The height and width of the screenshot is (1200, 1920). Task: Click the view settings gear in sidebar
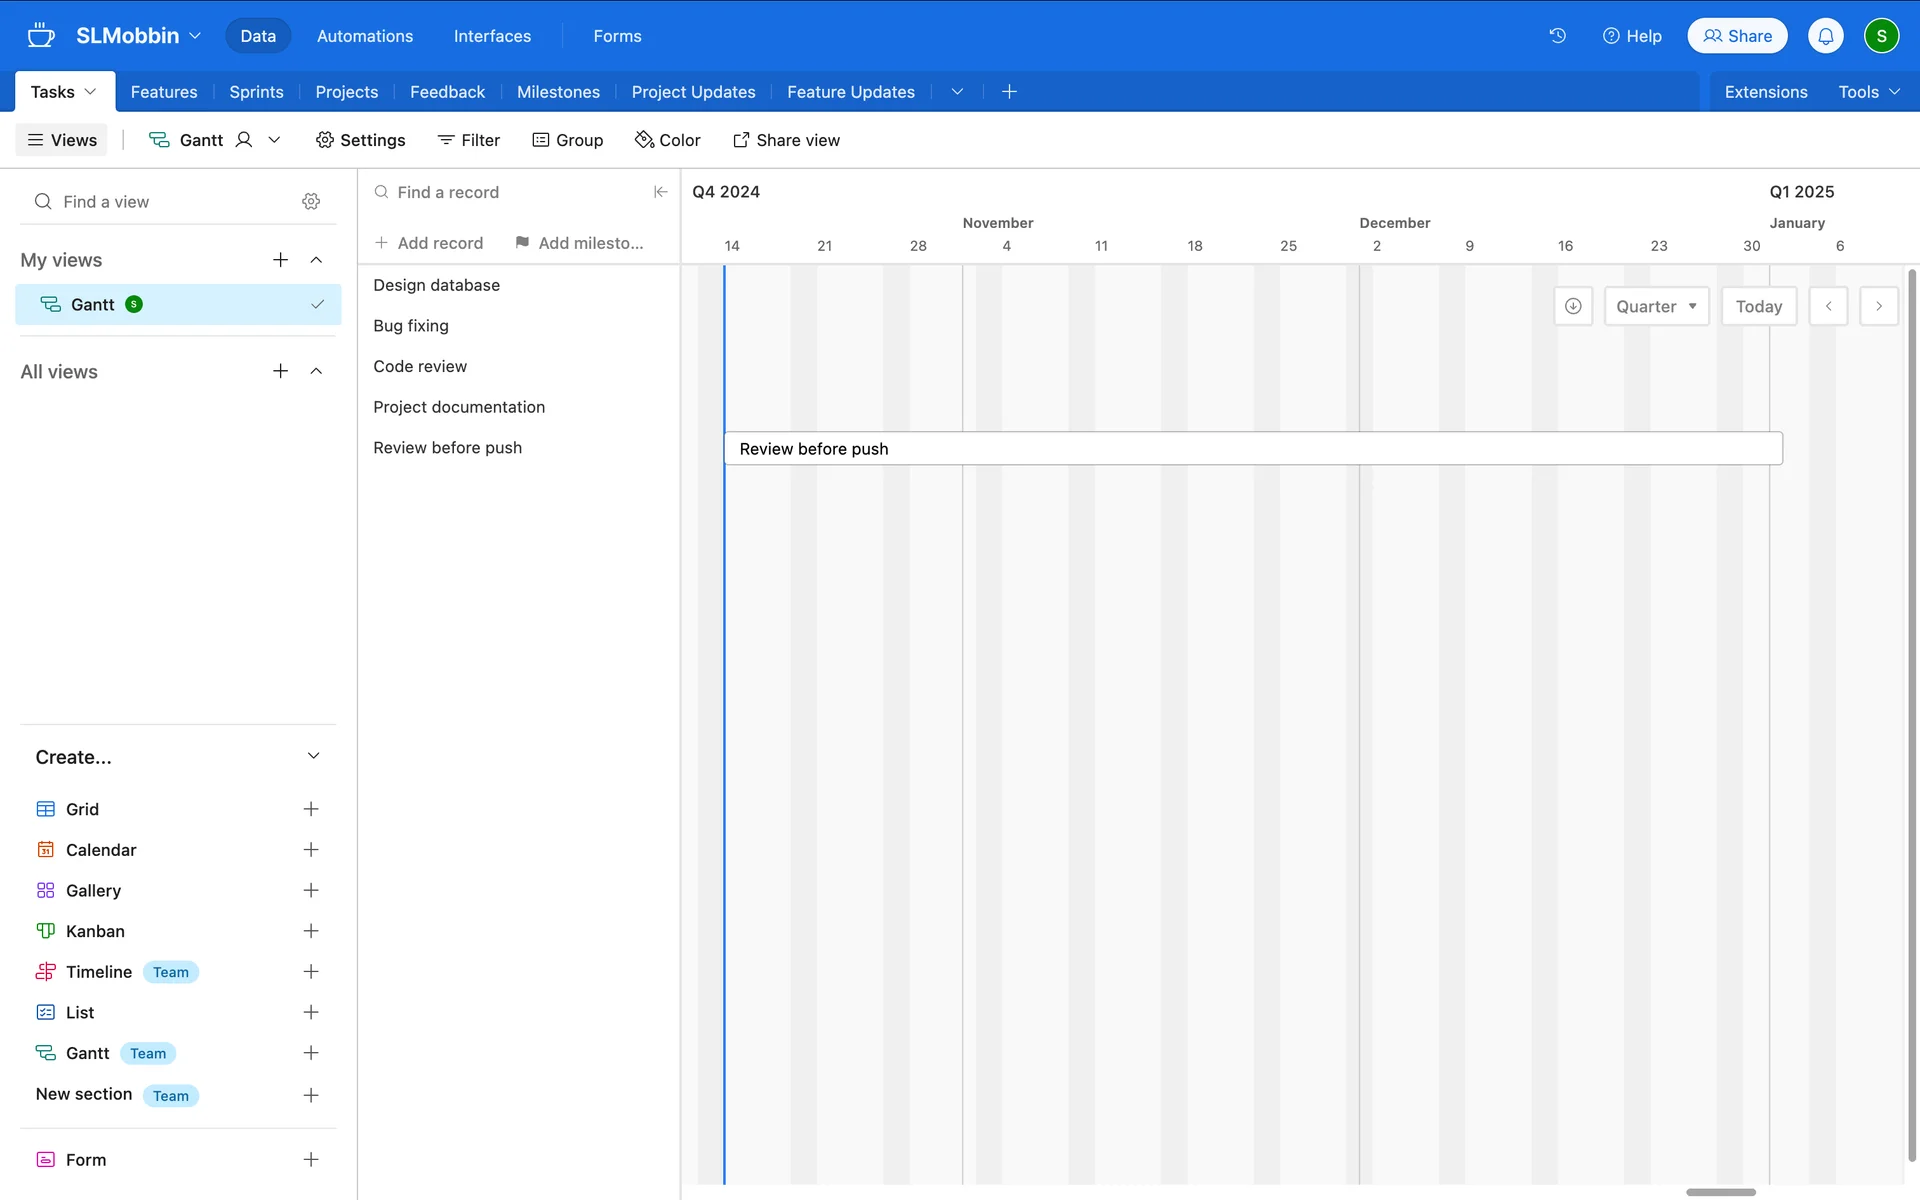[311, 202]
